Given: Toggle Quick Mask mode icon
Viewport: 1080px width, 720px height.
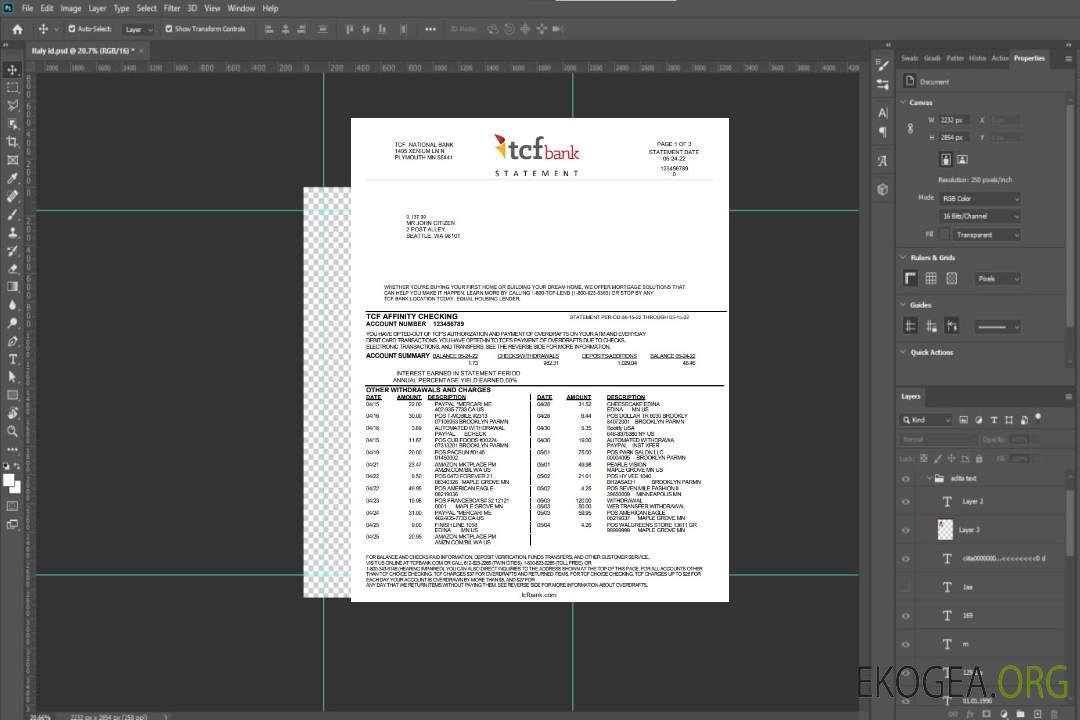Looking at the screenshot, I should point(12,506).
